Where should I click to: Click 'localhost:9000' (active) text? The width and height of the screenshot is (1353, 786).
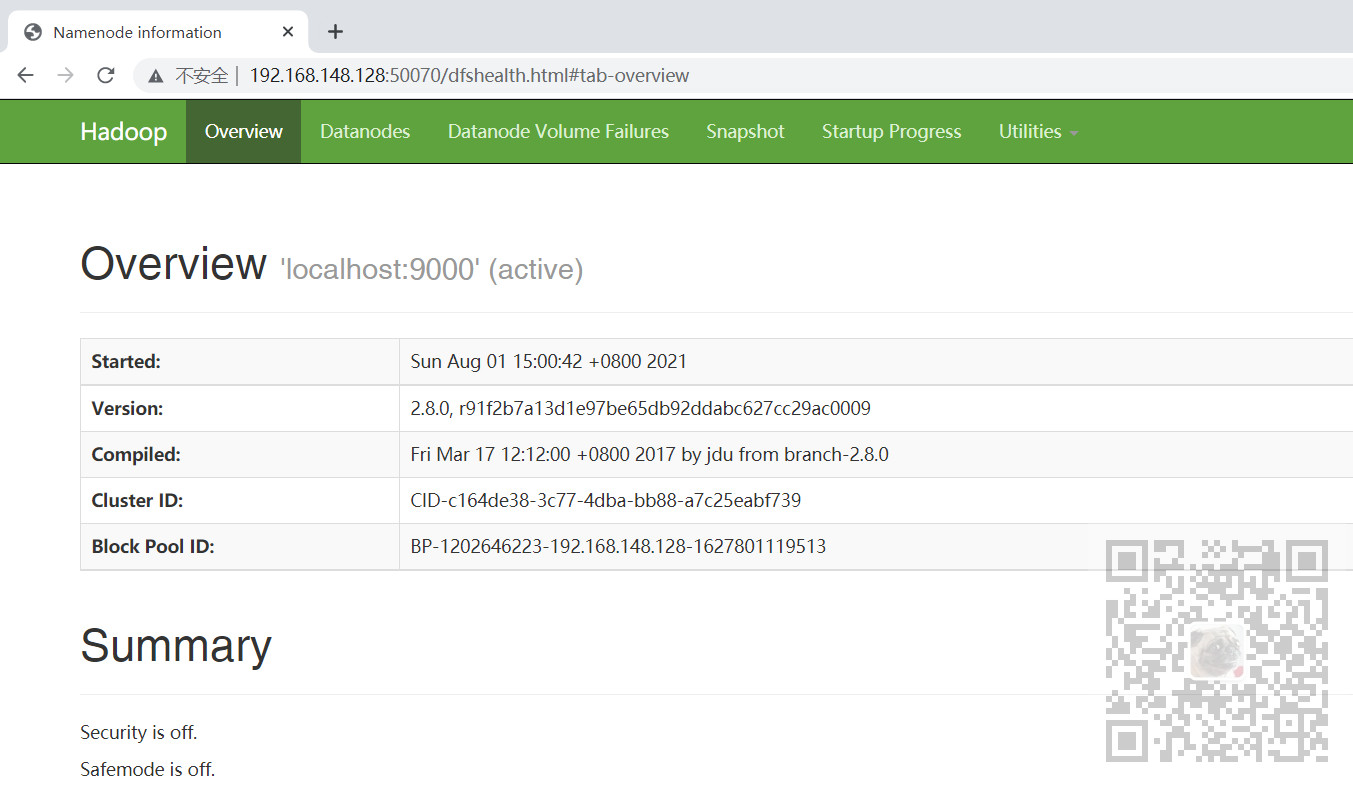[x=431, y=269]
